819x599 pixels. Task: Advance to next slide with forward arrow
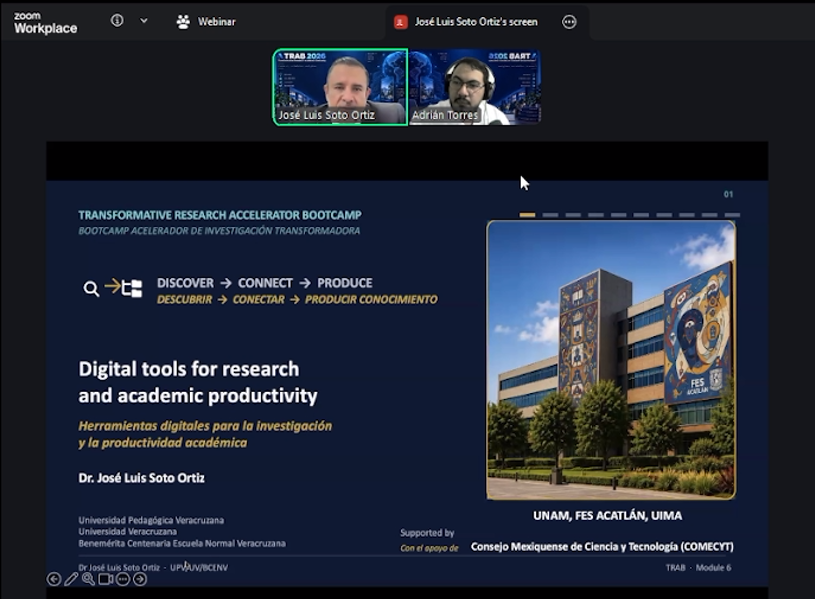pyautogui.click(x=140, y=579)
